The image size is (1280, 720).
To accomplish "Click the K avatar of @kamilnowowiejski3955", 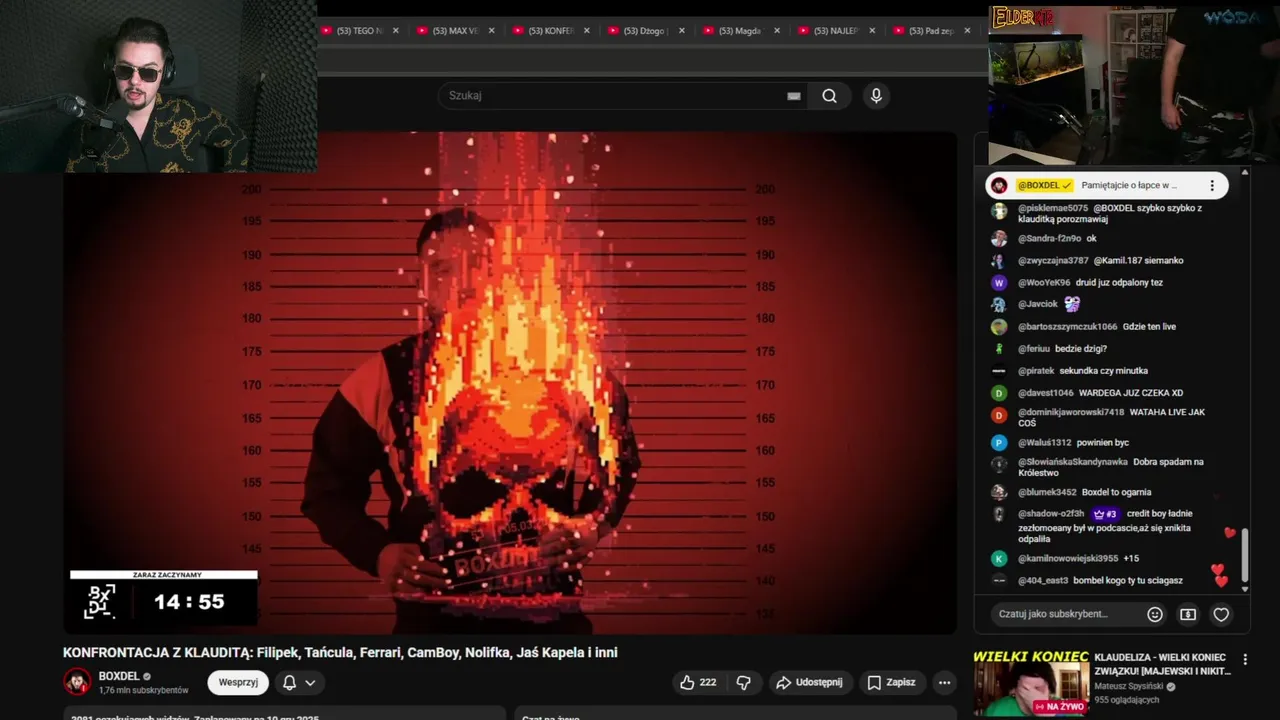I will [999, 559].
